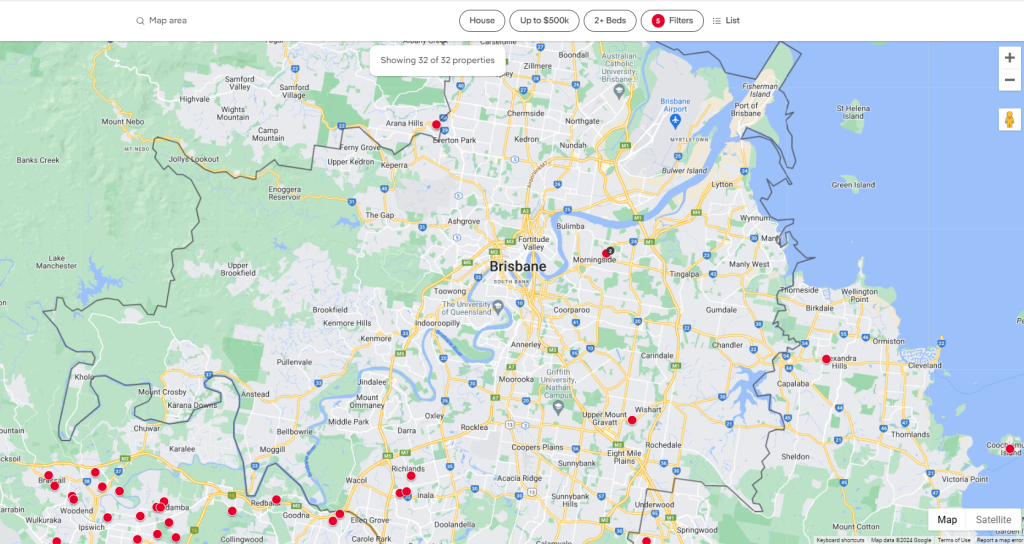Viewport: 1024px width, 544px height.
Task: Expand the Up to $500k price filter
Action: pyautogui.click(x=544, y=20)
